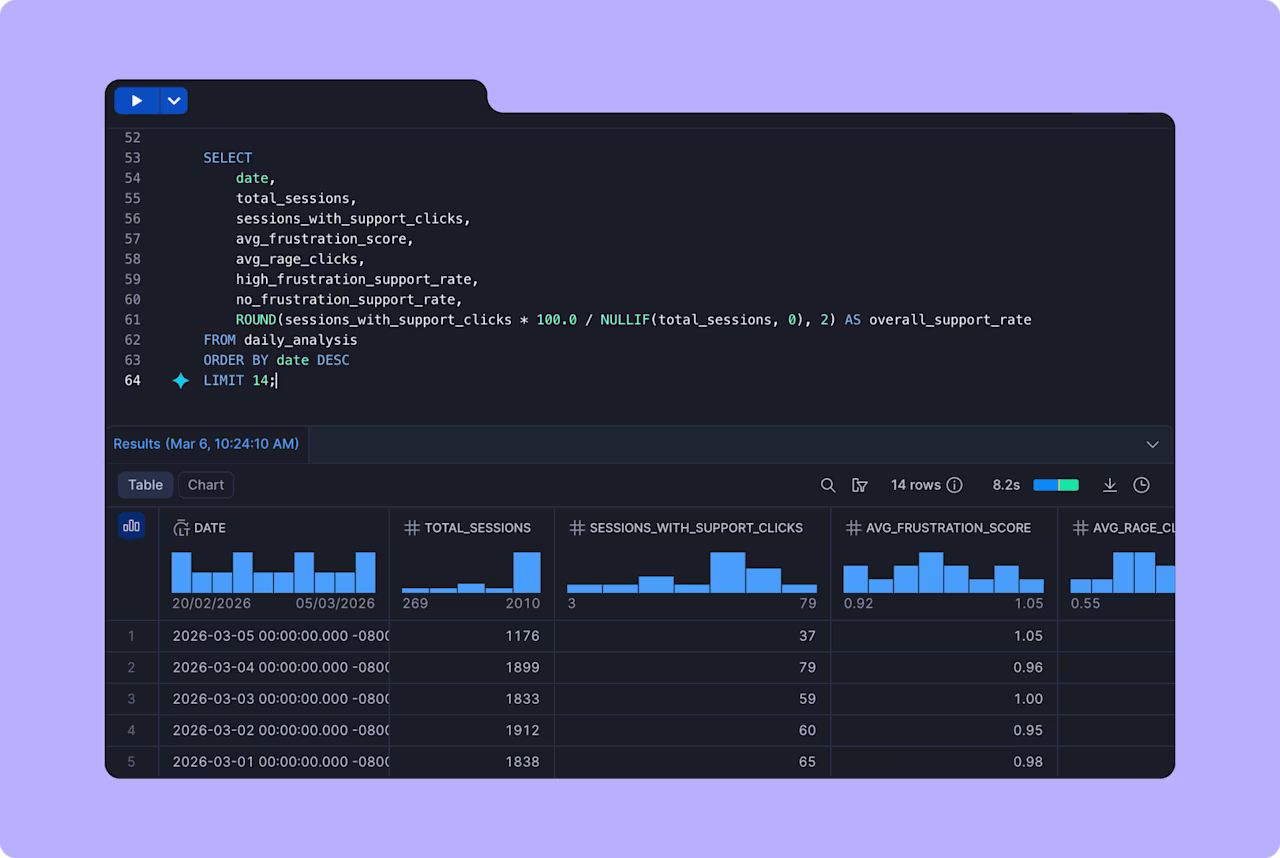Open Results (Mar 6, 10:24:10 AM) tab

[x=206, y=444]
